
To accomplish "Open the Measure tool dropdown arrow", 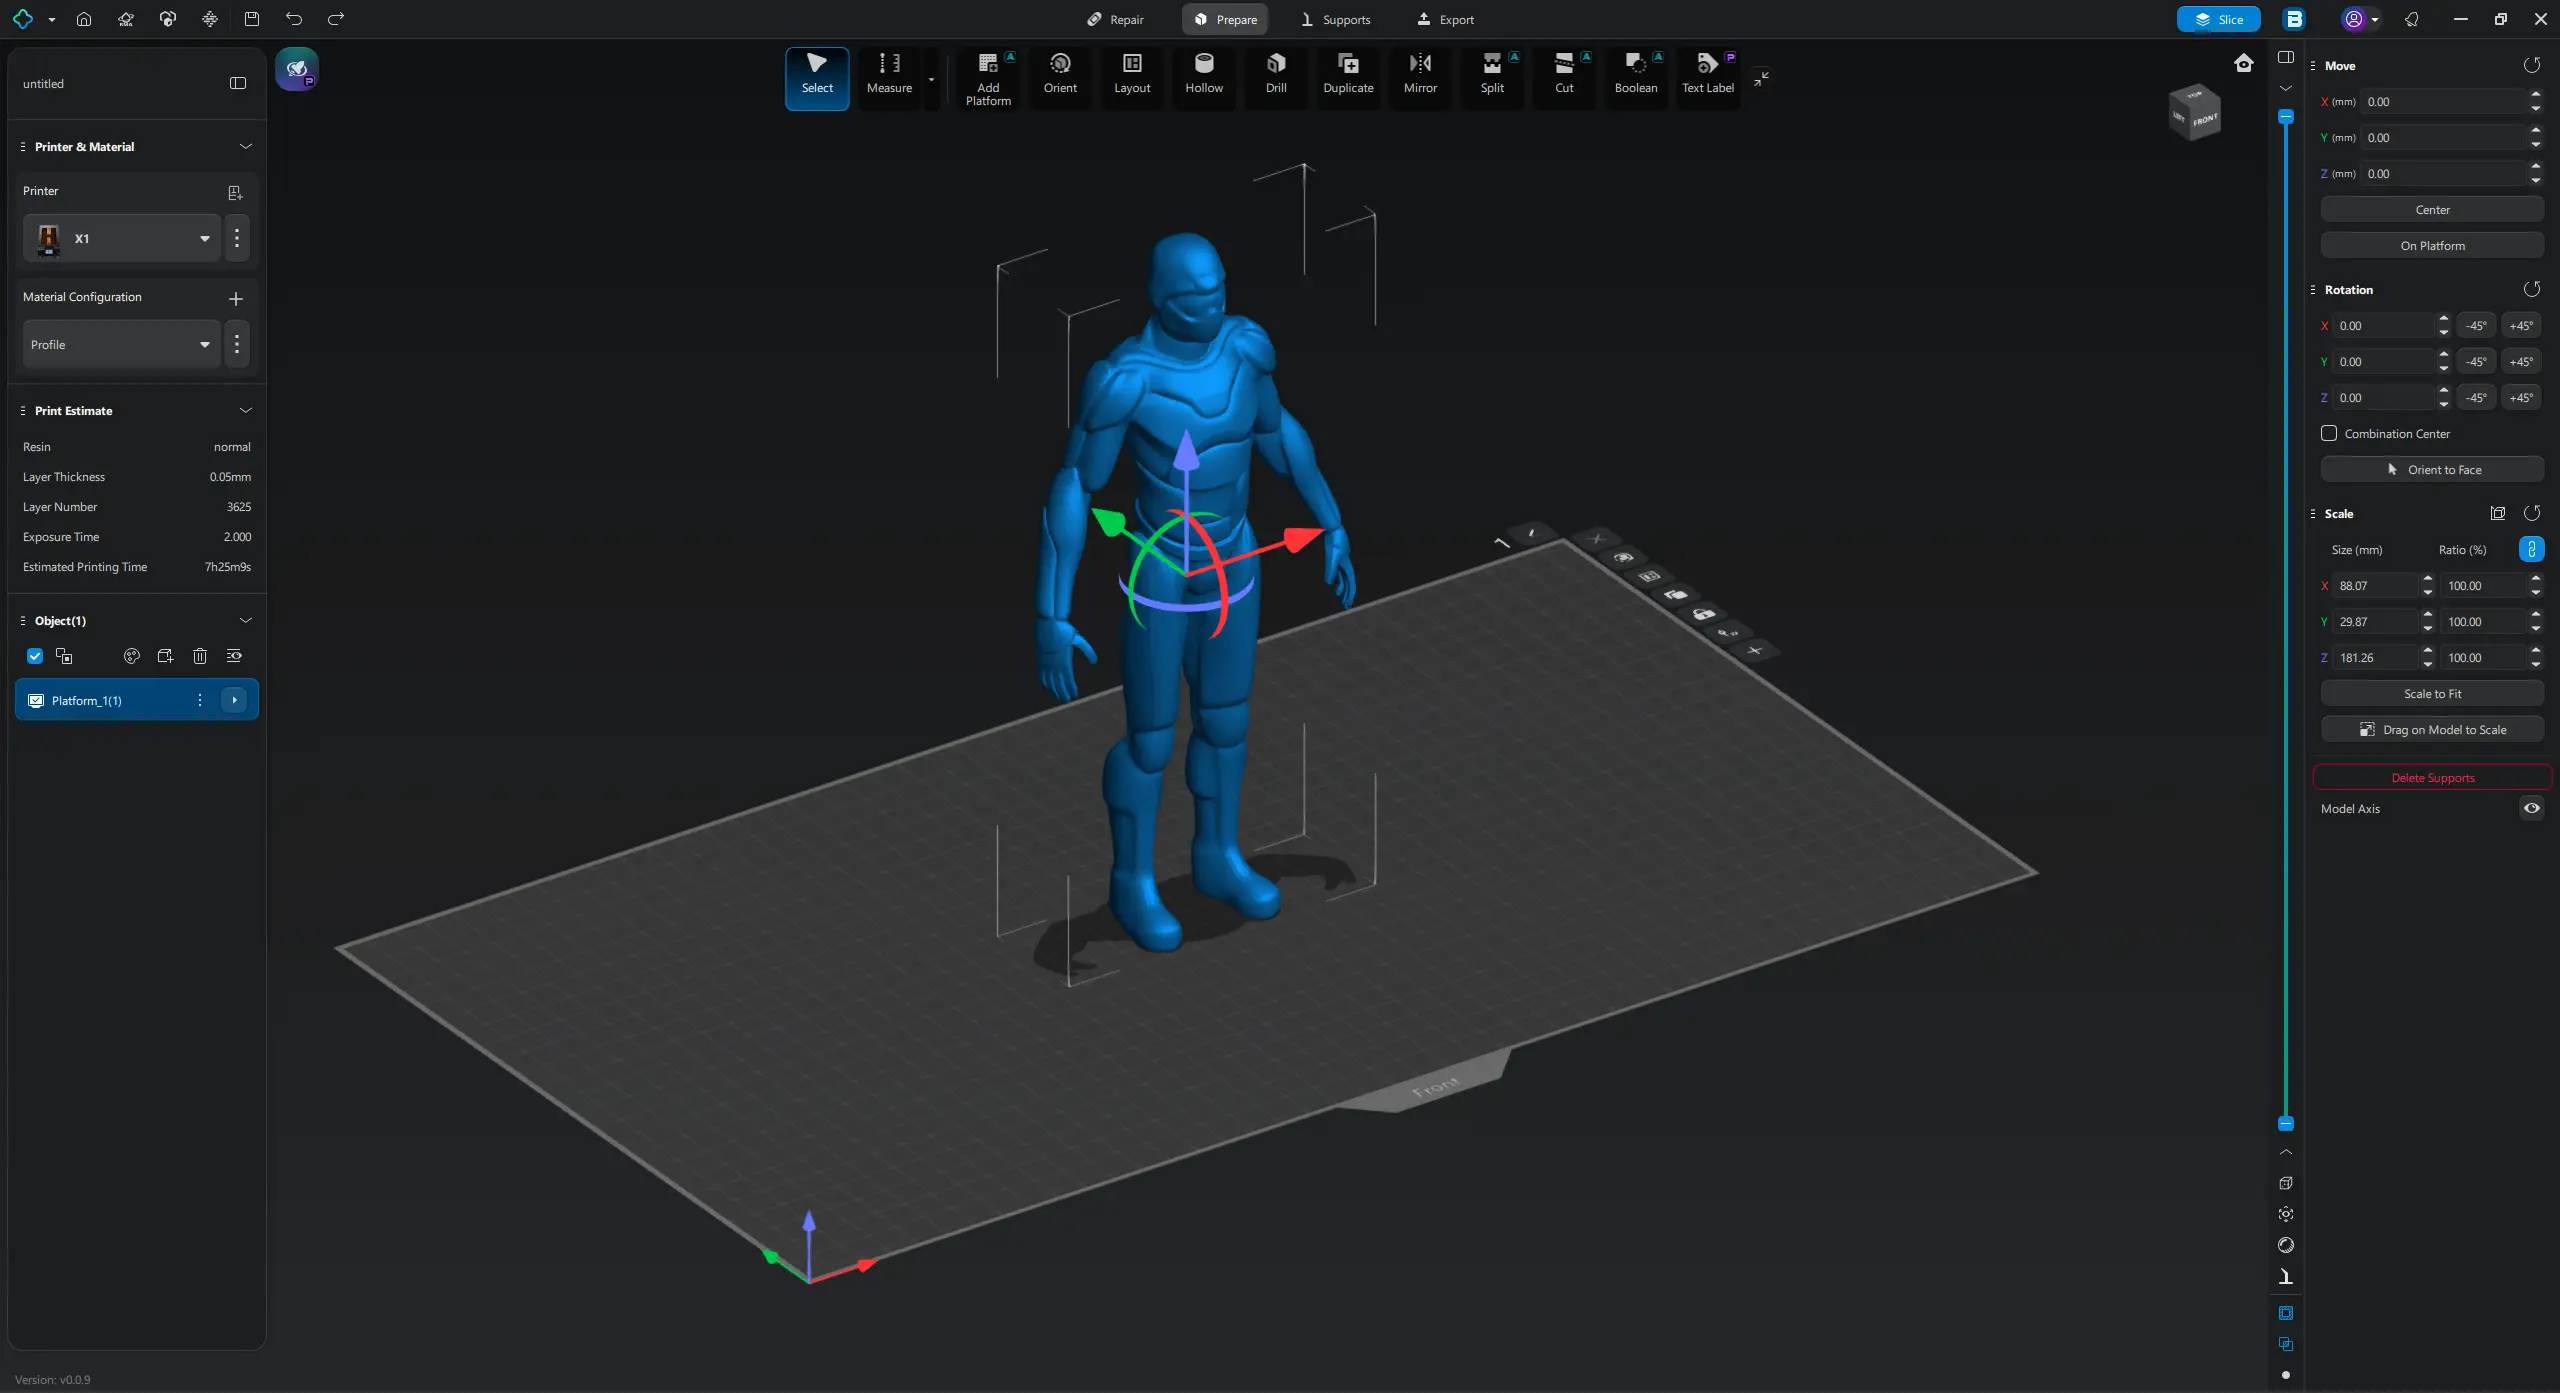I will [931, 79].
